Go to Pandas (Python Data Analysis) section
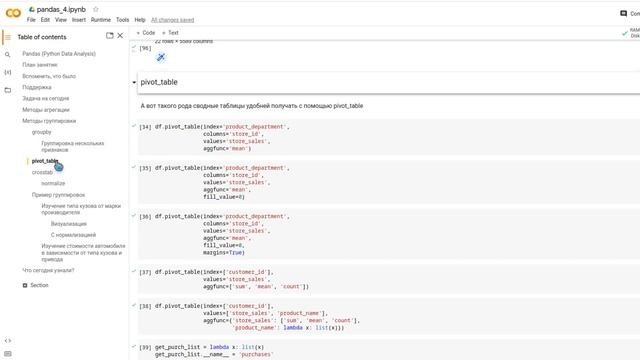This screenshot has width=640, height=360. pos(59,54)
